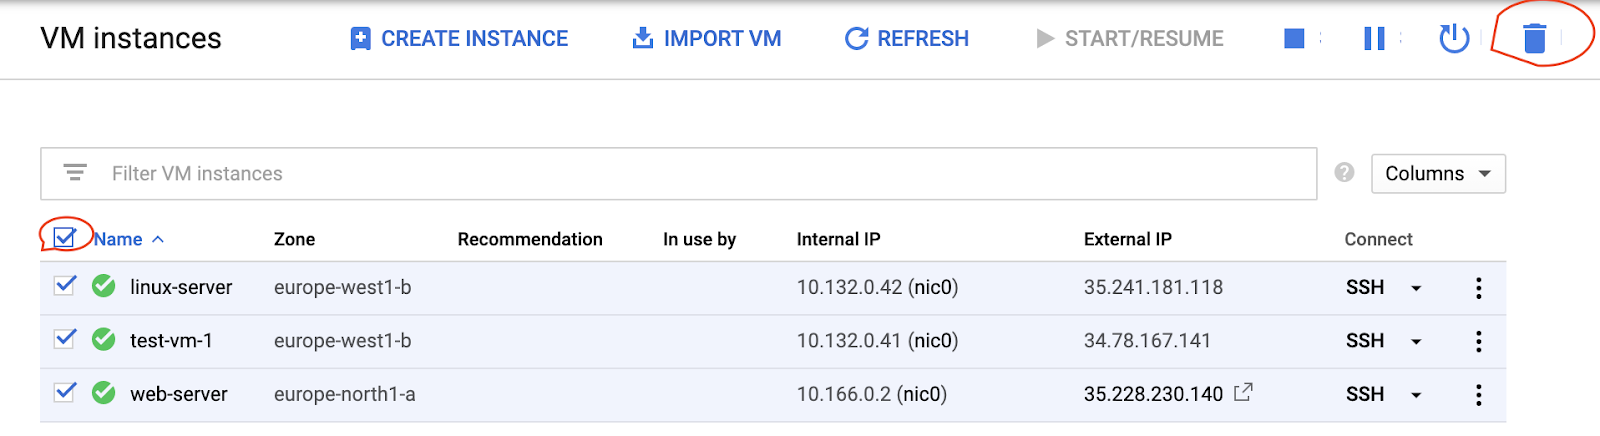Image resolution: width=1600 pixels, height=436 pixels.
Task: Click the suspend pause icon
Action: pos(1374,39)
